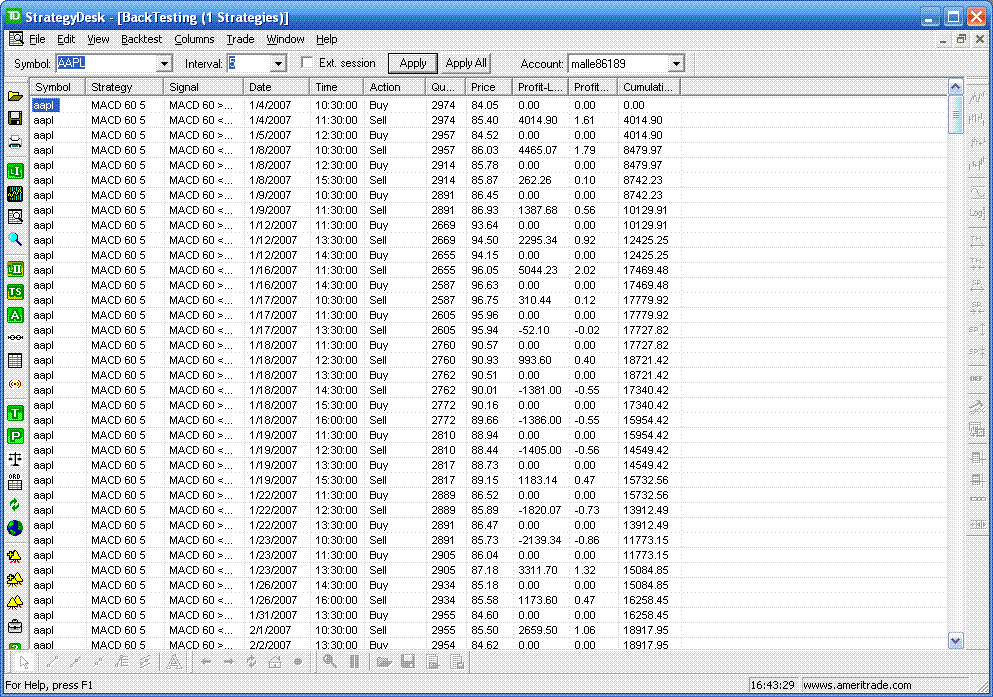
Task: Open the green Level I quotes icon
Action: tap(15, 171)
